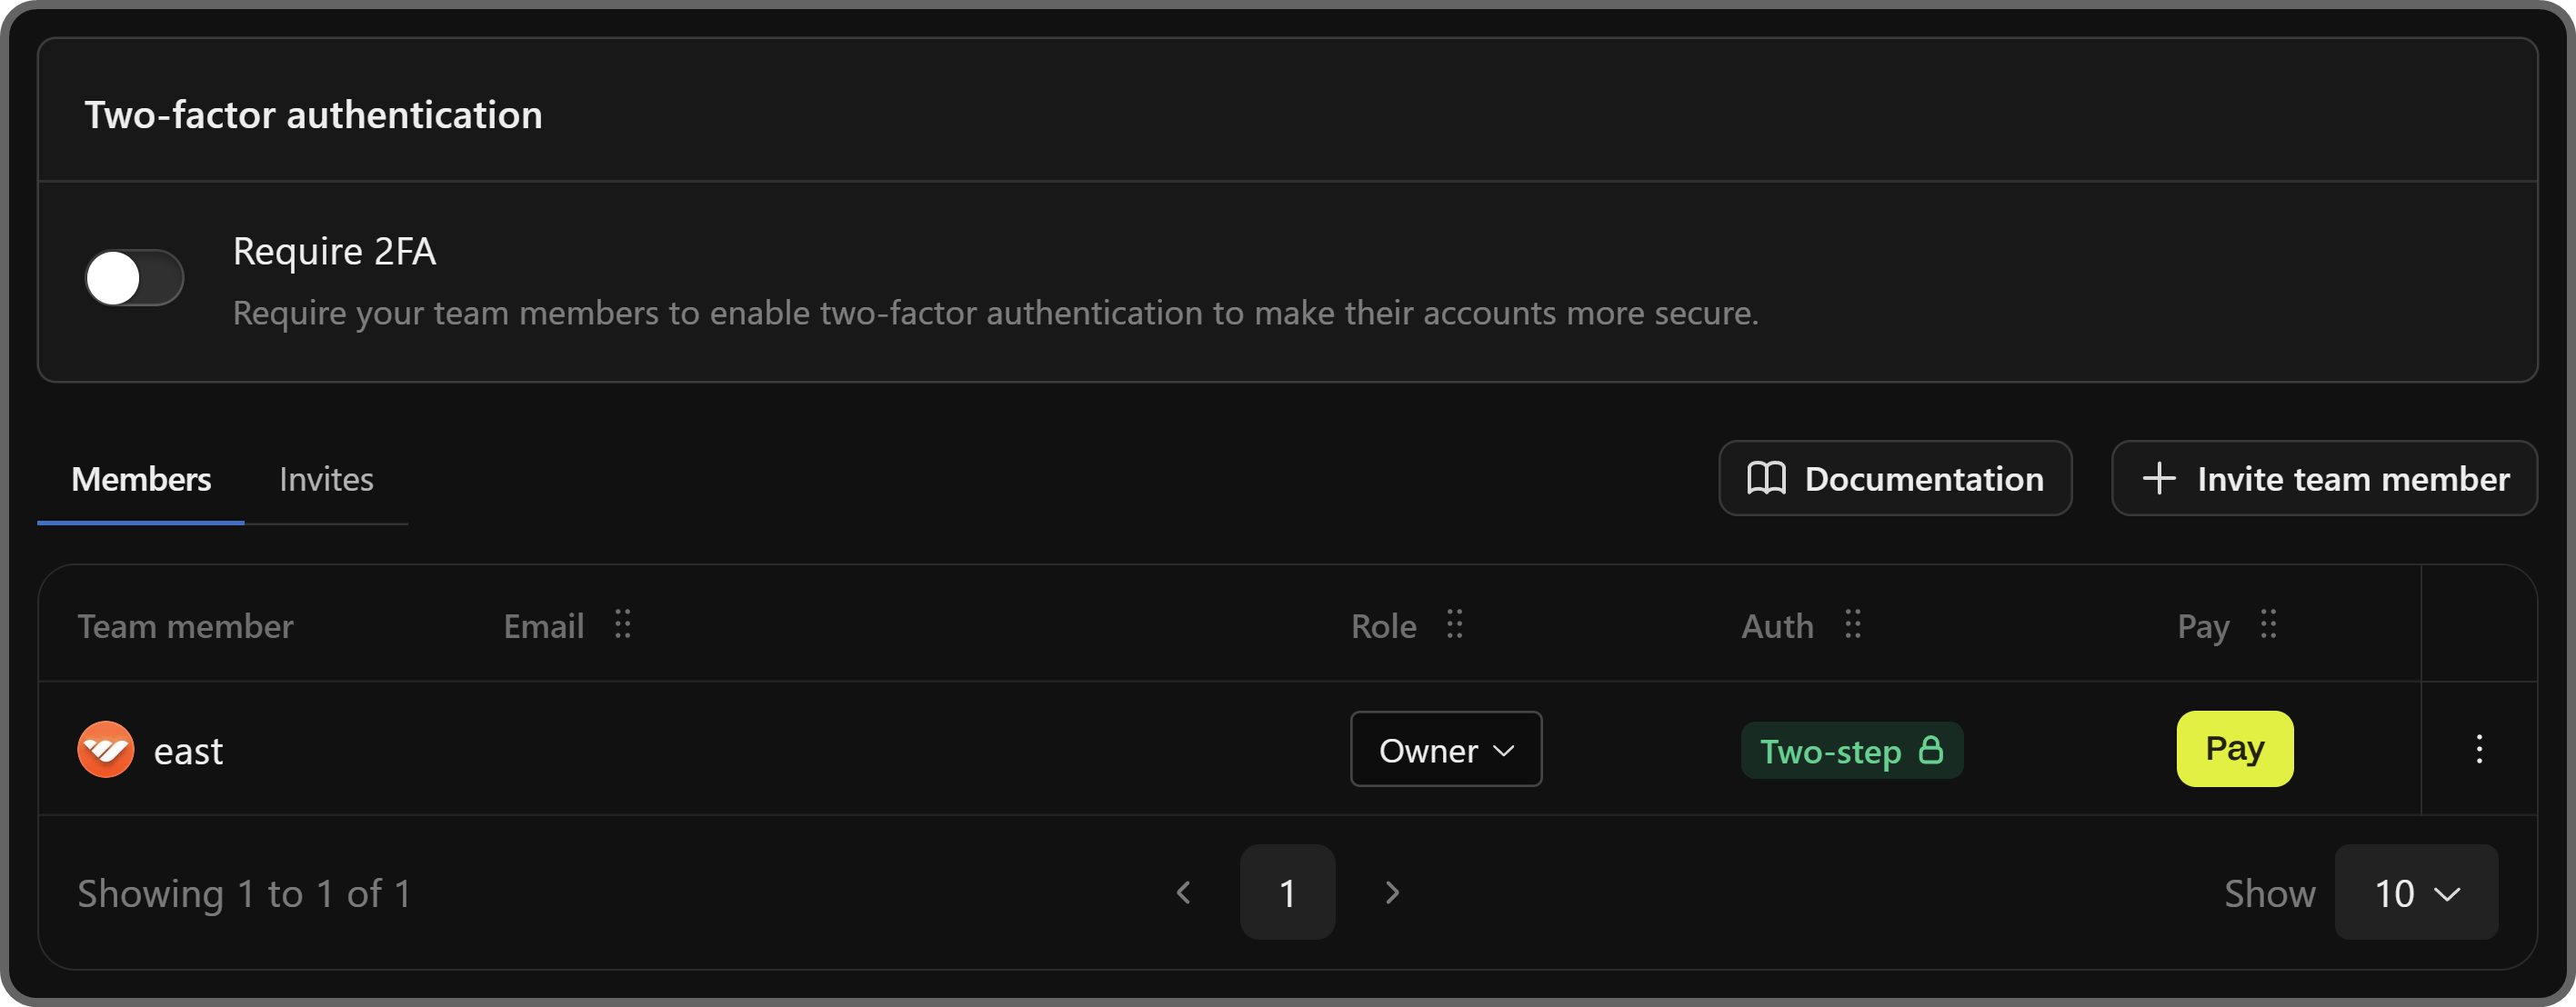The width and height of the screenshot is (2576, 1007).
Task: Expand the Owner role dropdown
Action: tap(1445, 749)
